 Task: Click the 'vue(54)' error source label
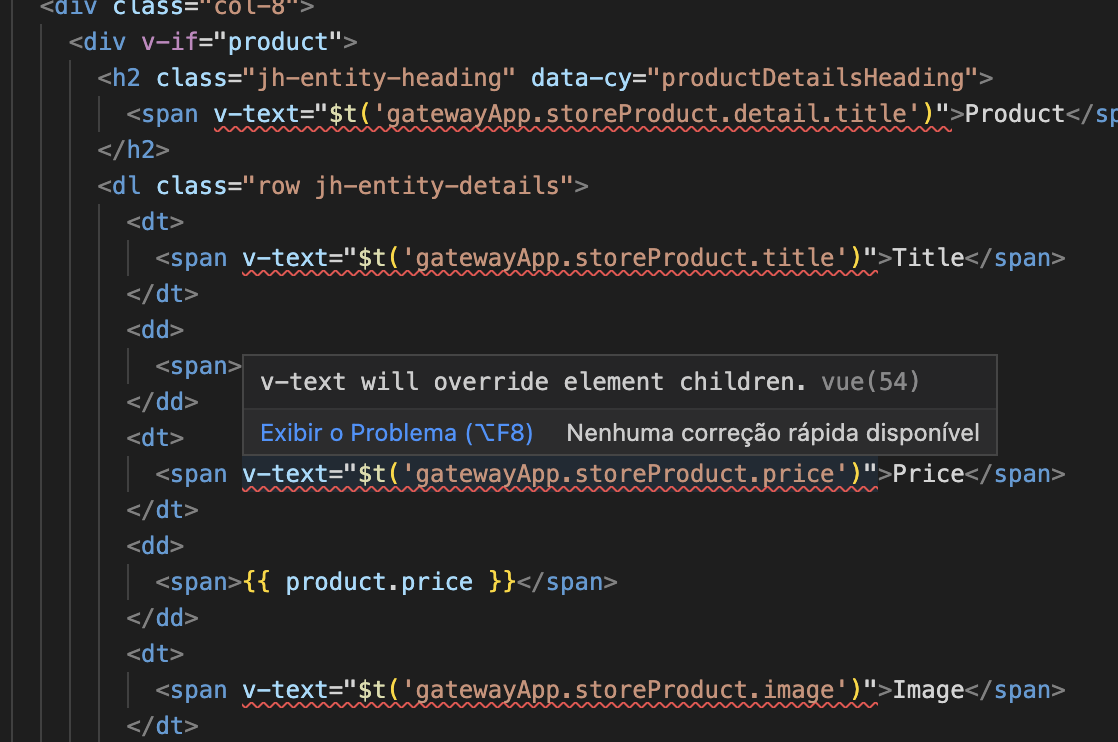tap(870, 382)
